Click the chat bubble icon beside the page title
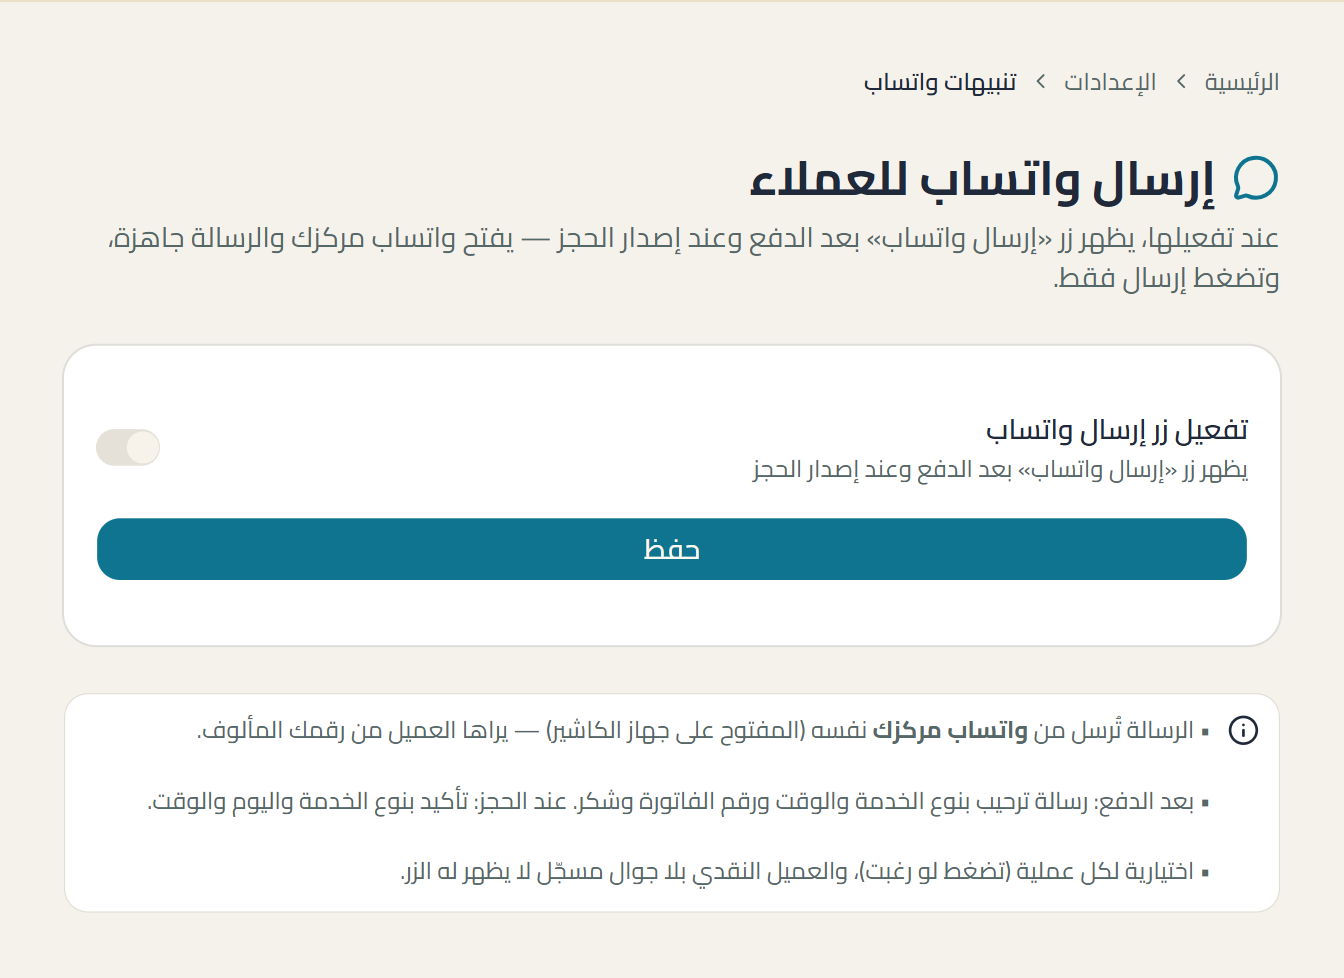 (1256, 179)
